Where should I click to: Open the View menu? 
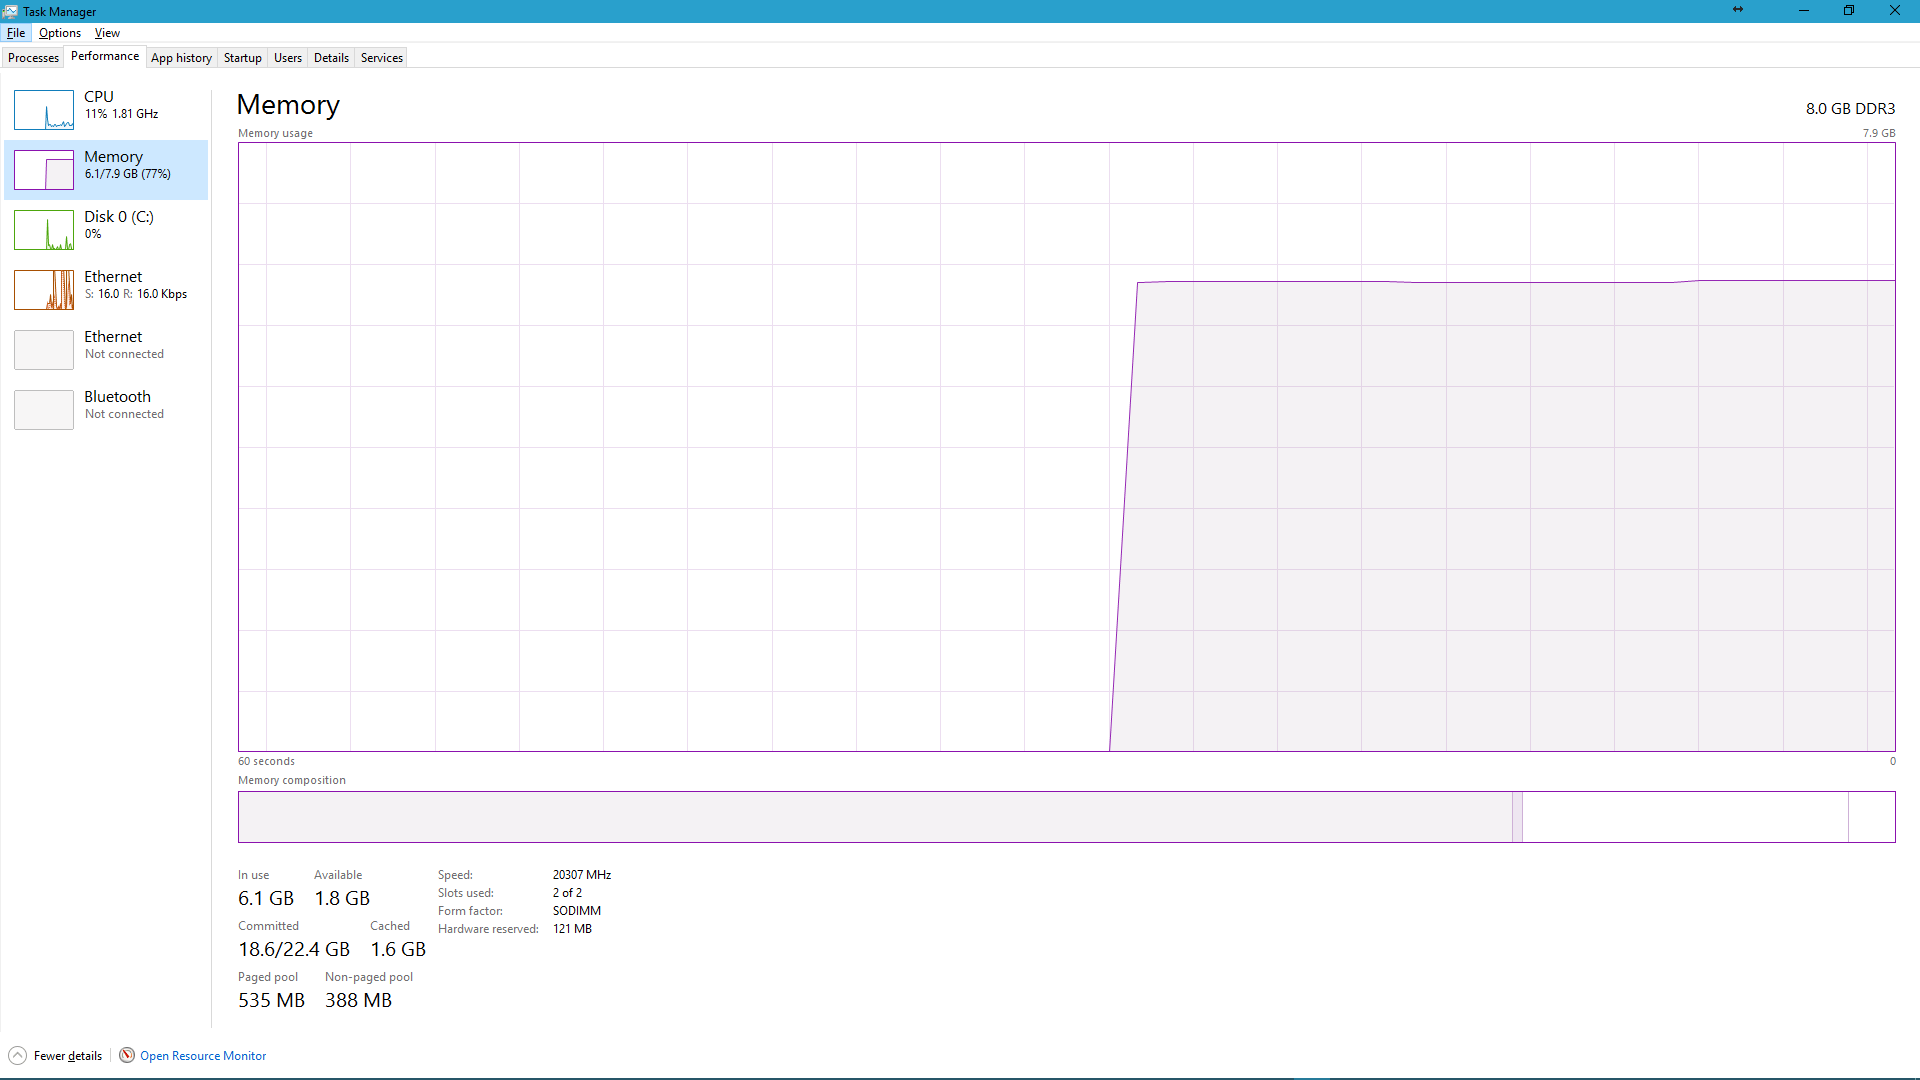(x=107, y=33)
